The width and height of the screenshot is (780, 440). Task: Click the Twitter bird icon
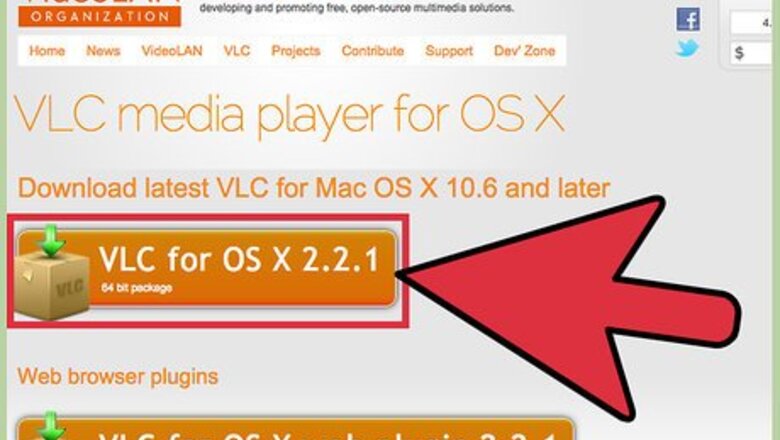(x=687, y=49)
